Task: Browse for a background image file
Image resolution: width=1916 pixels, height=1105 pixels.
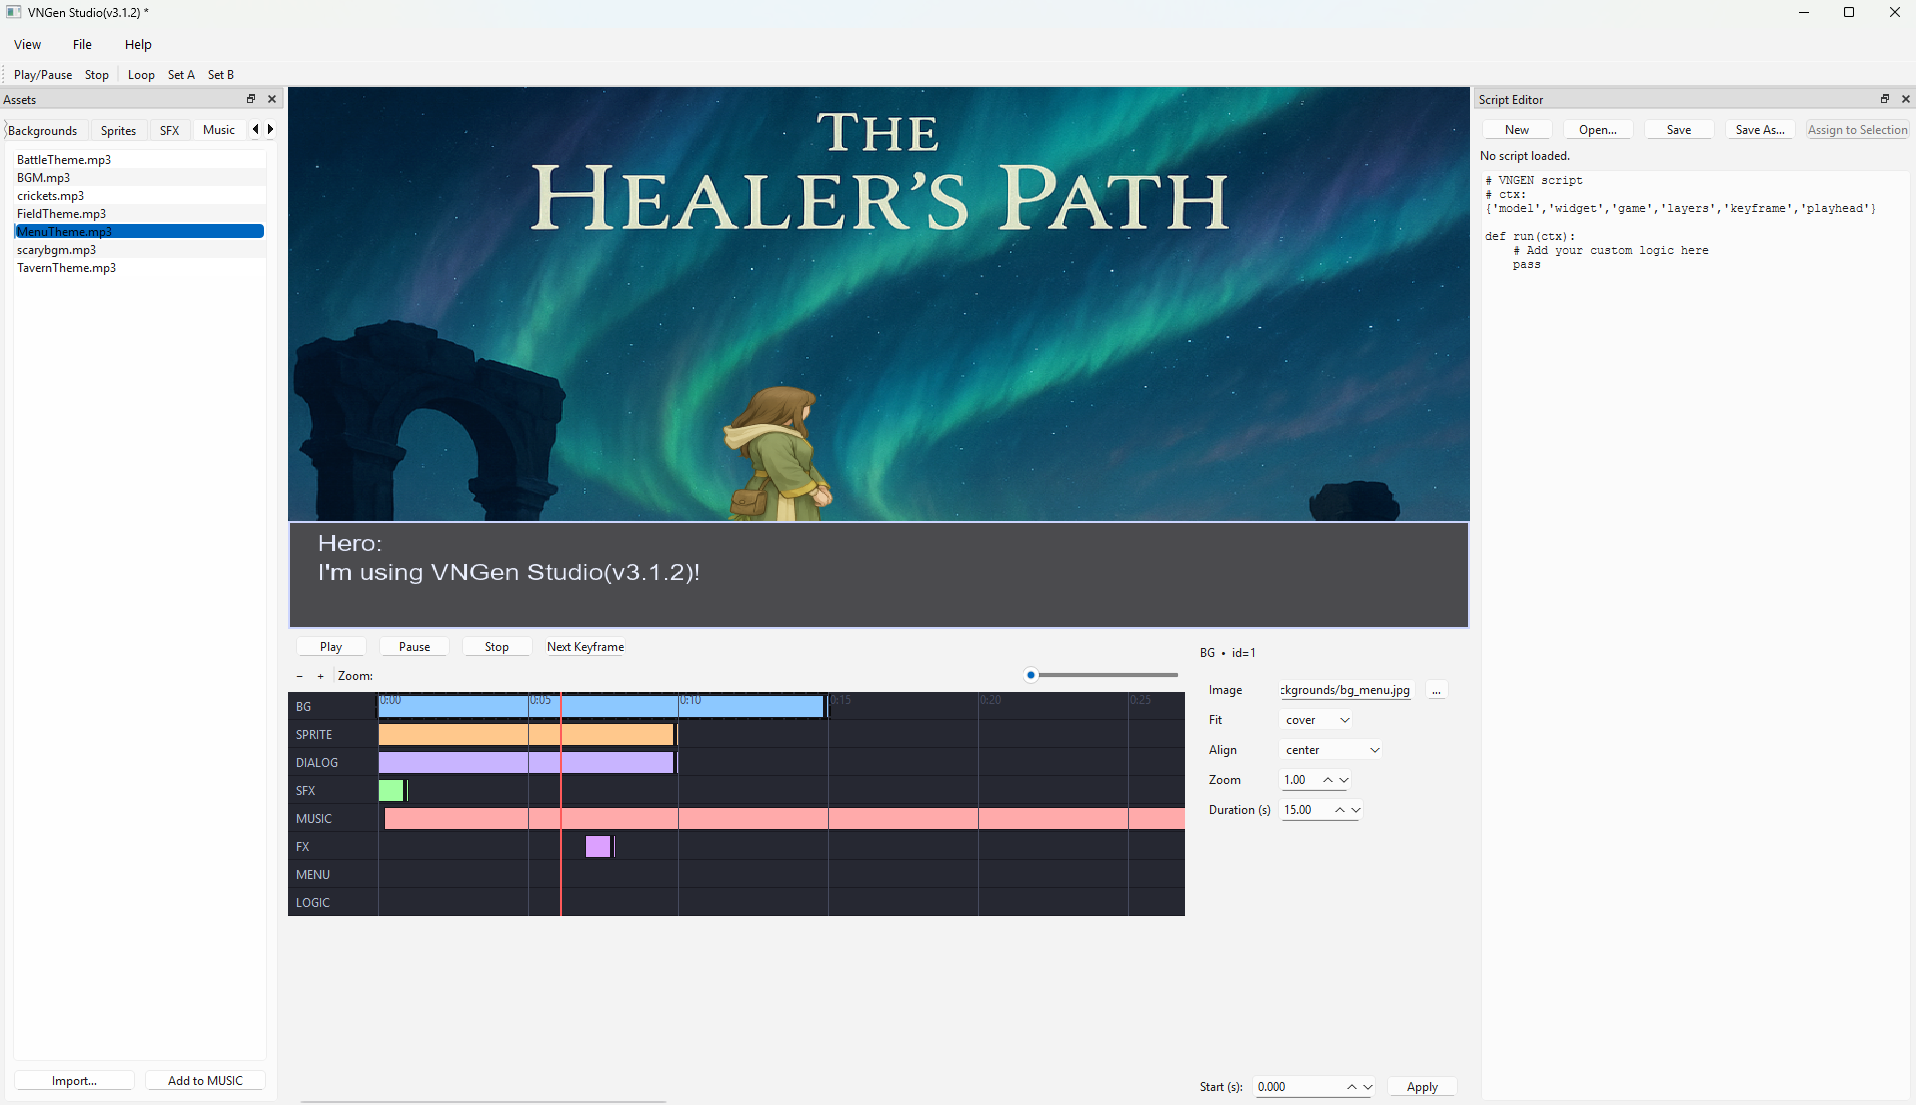Action: [x=1436, y=690]
